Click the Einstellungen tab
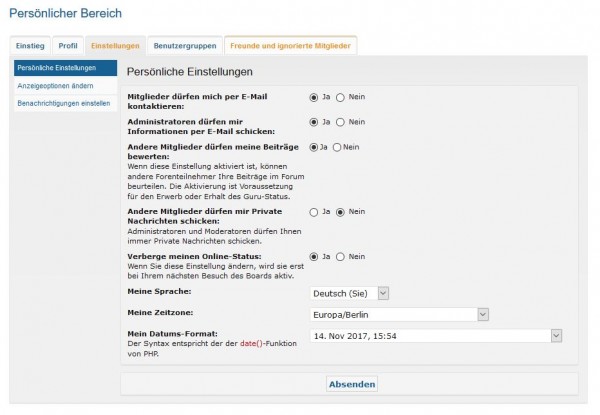 (x=114, y=46)
